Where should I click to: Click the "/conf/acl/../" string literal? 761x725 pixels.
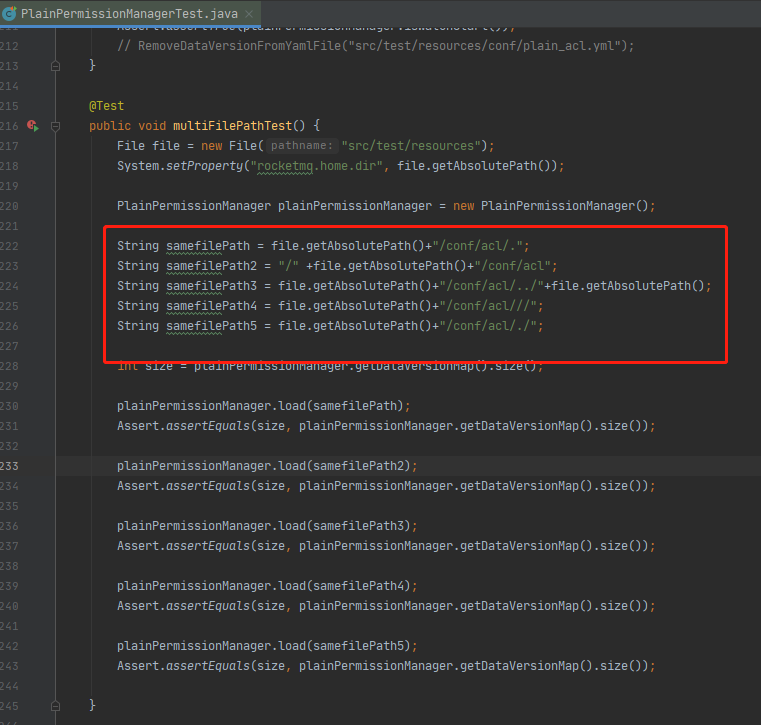pyautogui.click(x=491, y=286)
